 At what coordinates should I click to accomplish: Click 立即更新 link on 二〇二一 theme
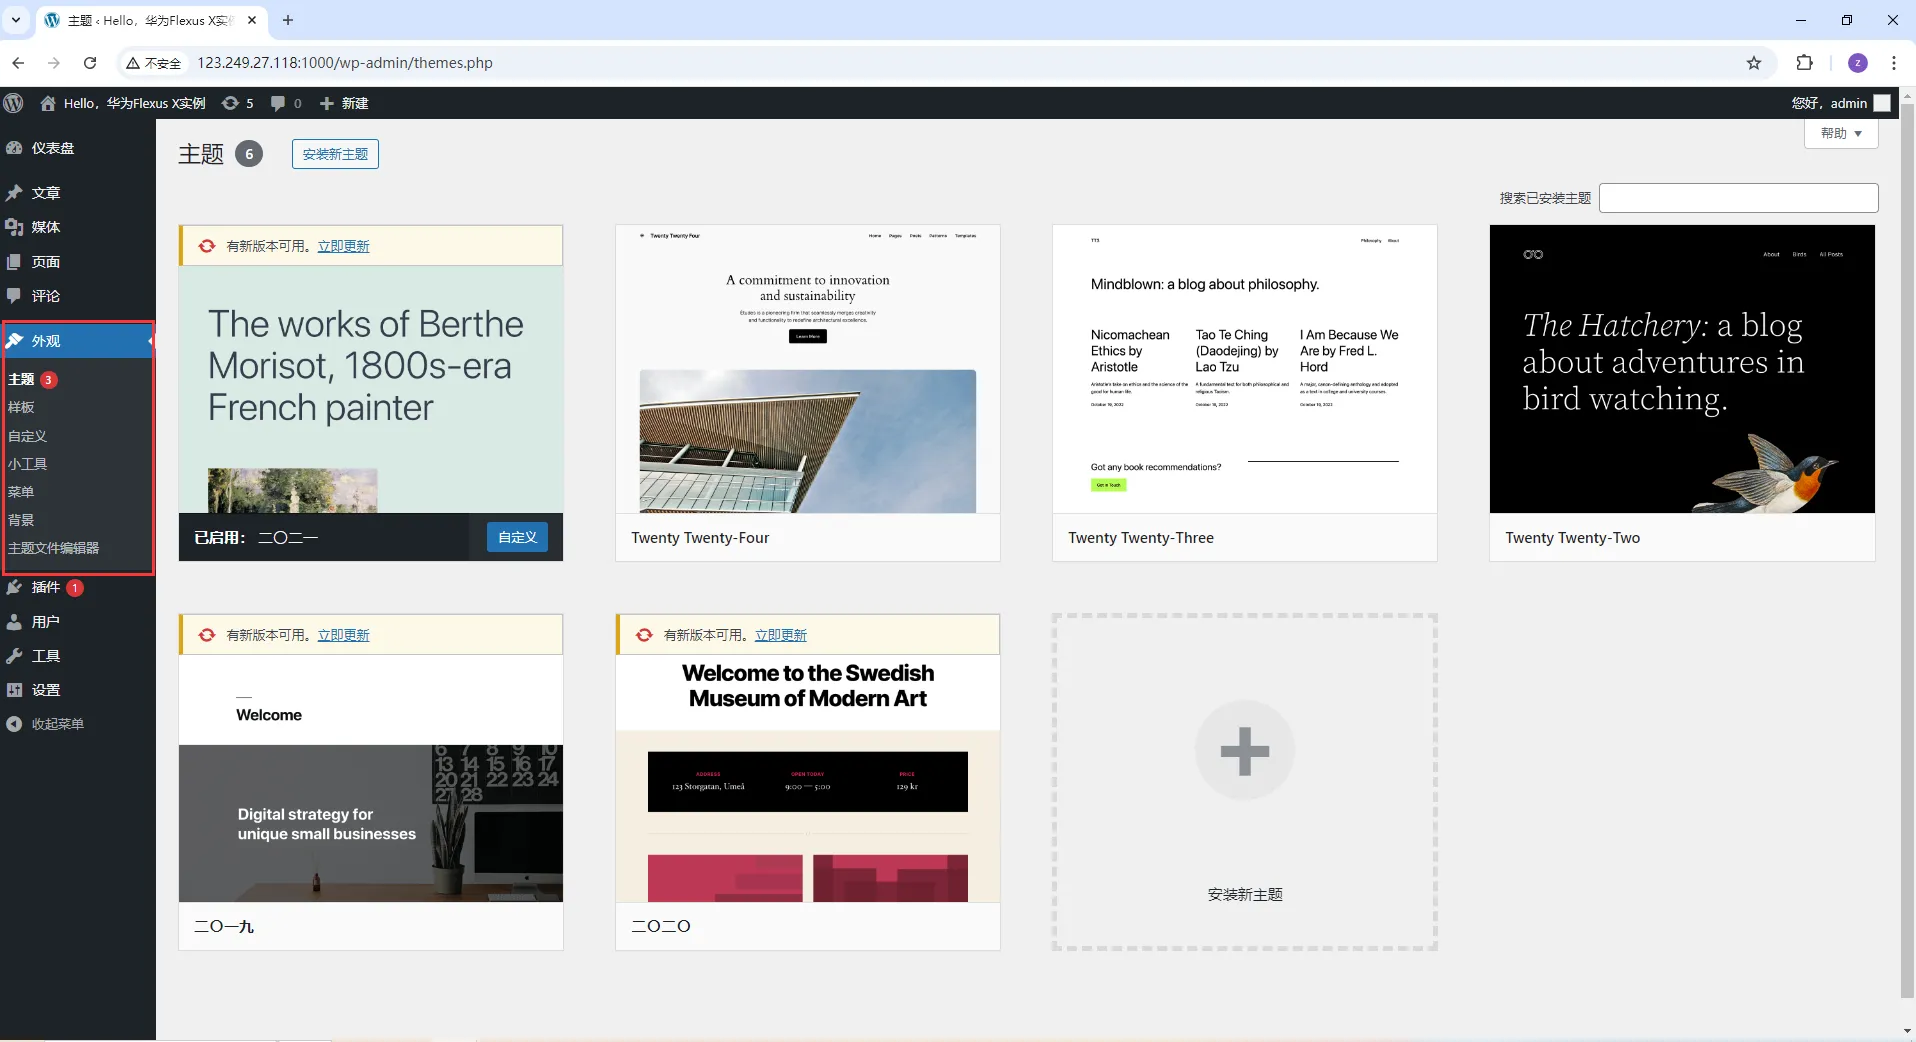(x=343, y=246)
